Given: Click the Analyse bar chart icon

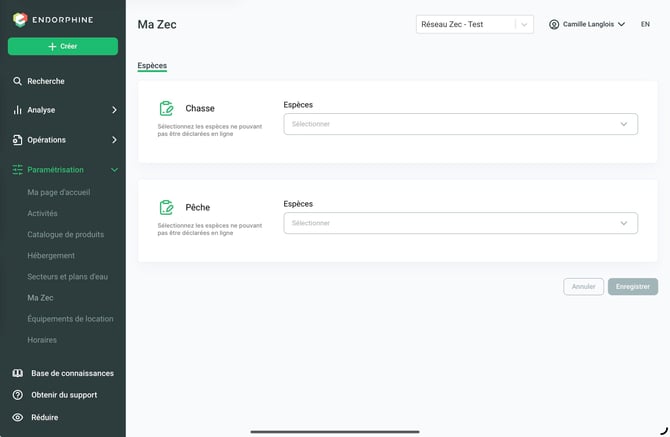Looking at the screenshot, I should tap(17, 110).
